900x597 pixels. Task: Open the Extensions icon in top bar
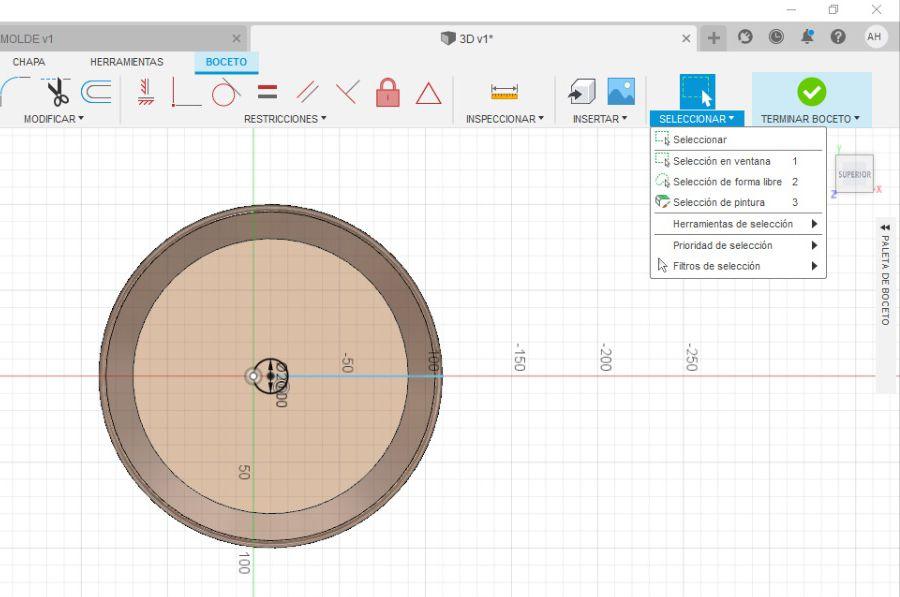(745, 37)
